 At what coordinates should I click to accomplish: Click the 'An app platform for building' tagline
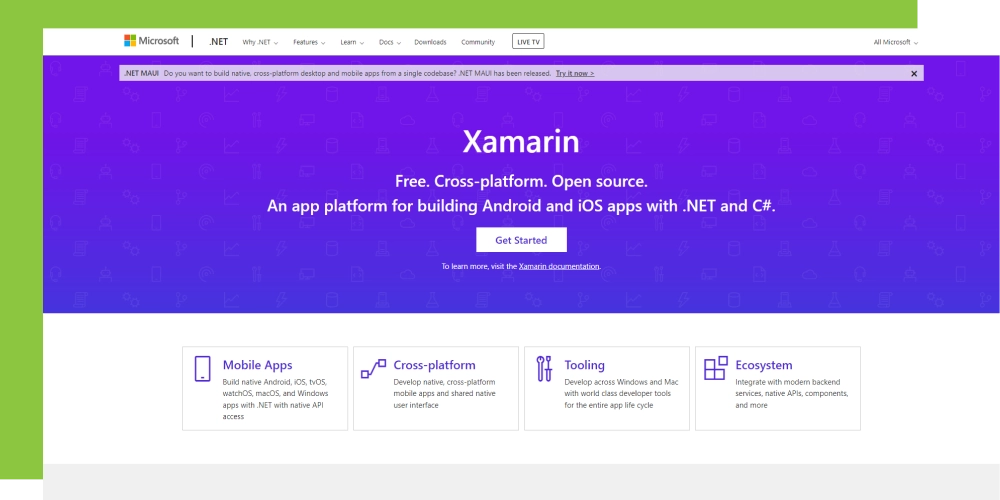tap(521, 207)
